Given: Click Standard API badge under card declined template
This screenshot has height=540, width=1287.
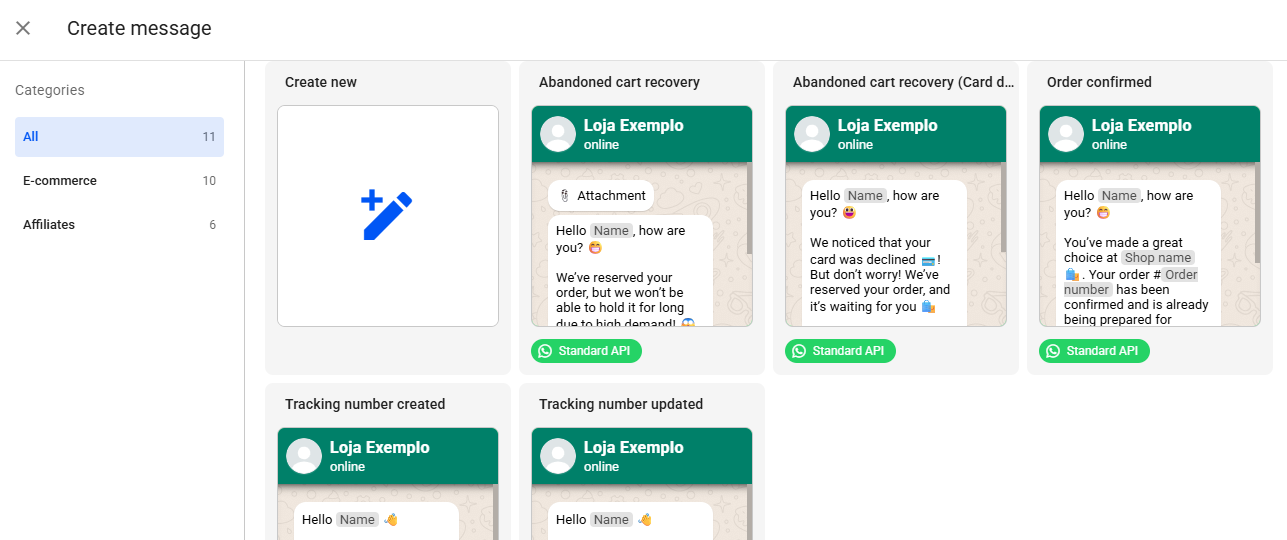Looking at the screenshot, I should [x=841, y=351].
